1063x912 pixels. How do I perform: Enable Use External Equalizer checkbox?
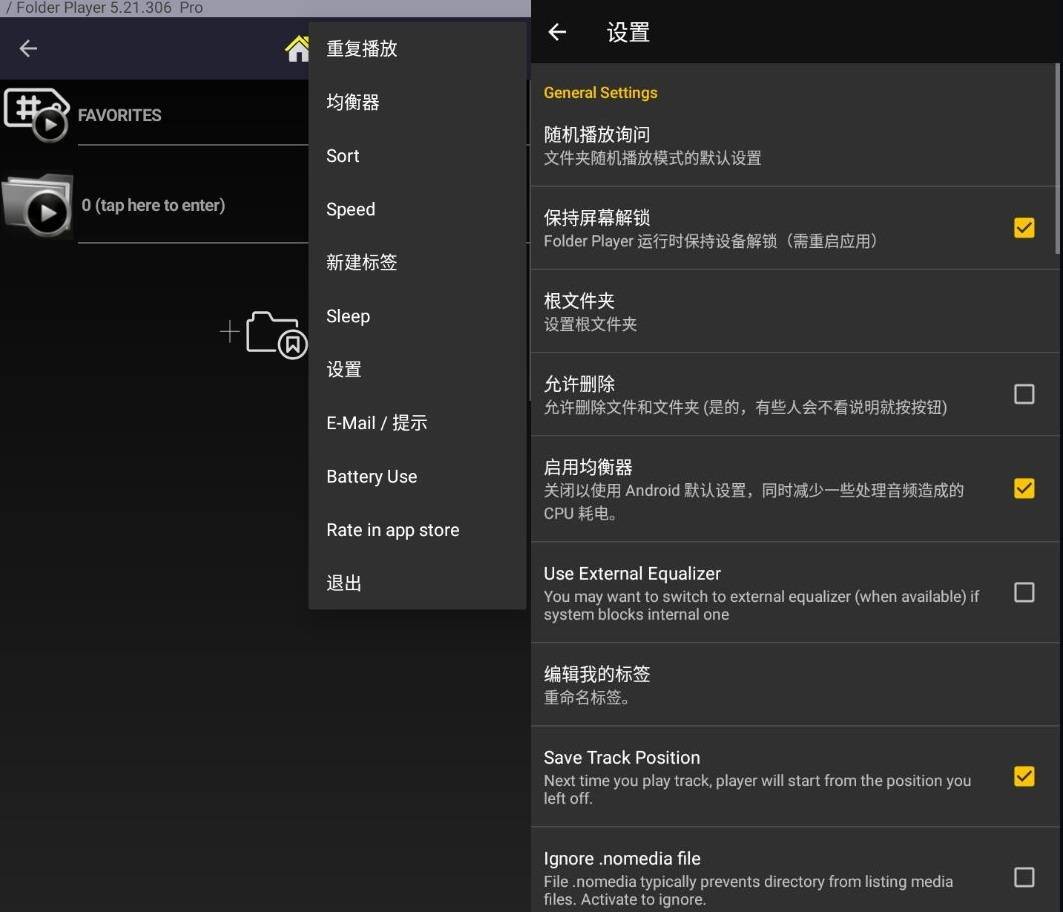click(x=1023, y=593)
